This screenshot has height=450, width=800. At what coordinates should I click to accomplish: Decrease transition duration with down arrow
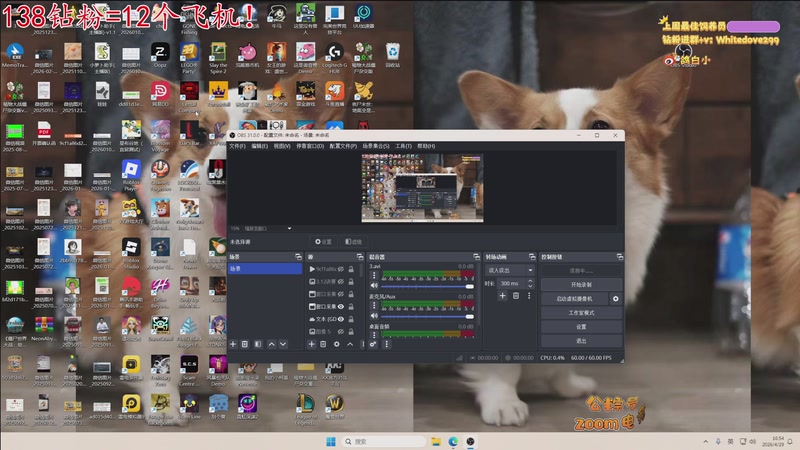click(530, 286)
